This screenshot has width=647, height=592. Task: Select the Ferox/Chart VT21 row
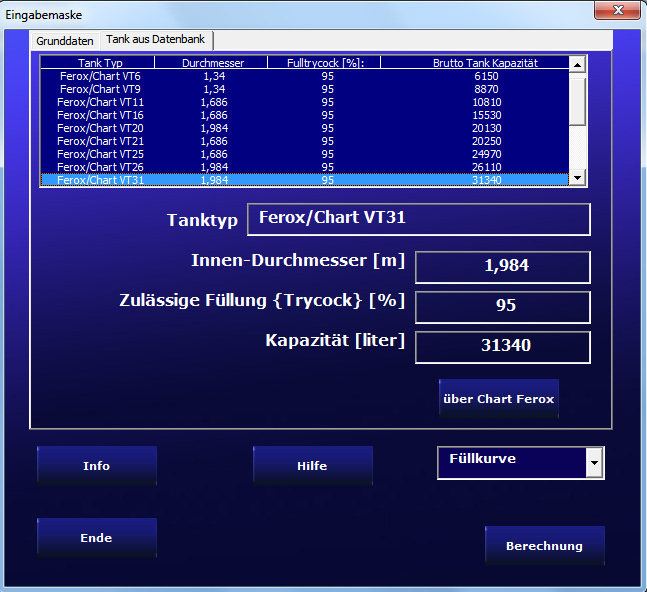pyautogui.click(x=305, y=141)
